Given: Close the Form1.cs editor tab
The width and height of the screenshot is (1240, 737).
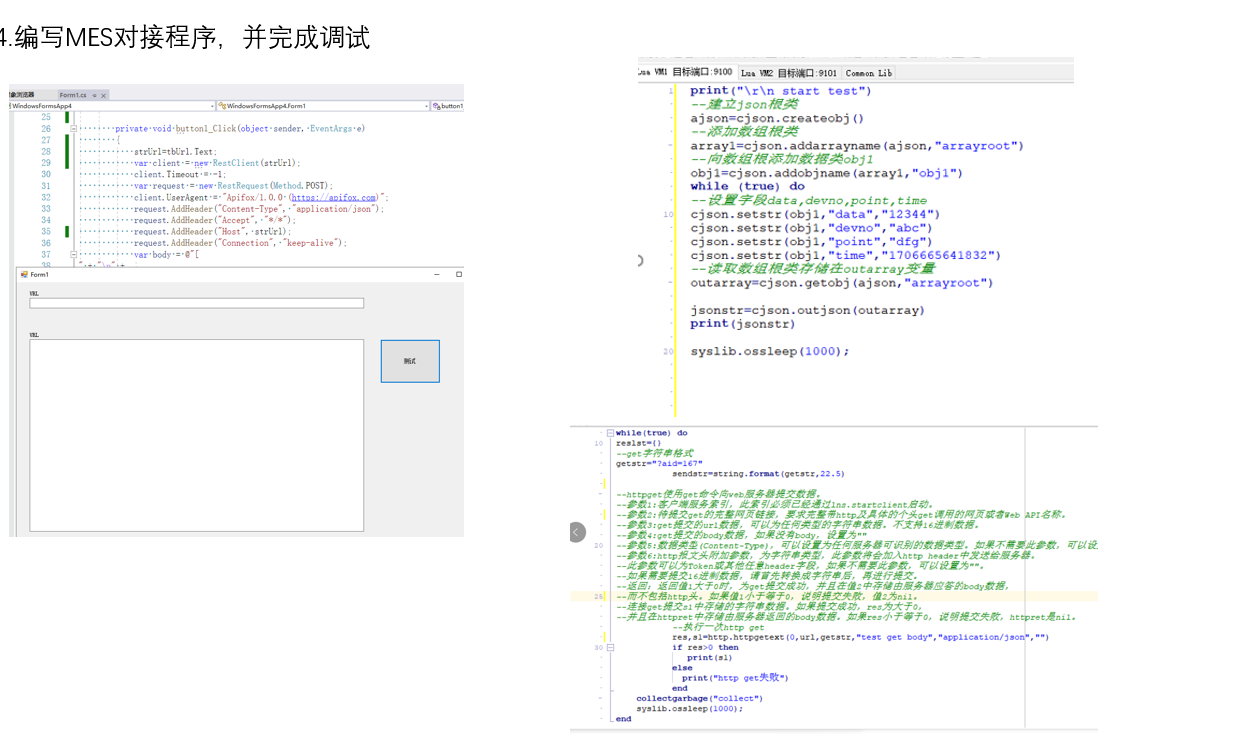Looking at the screenshot, I should point(103,95).
